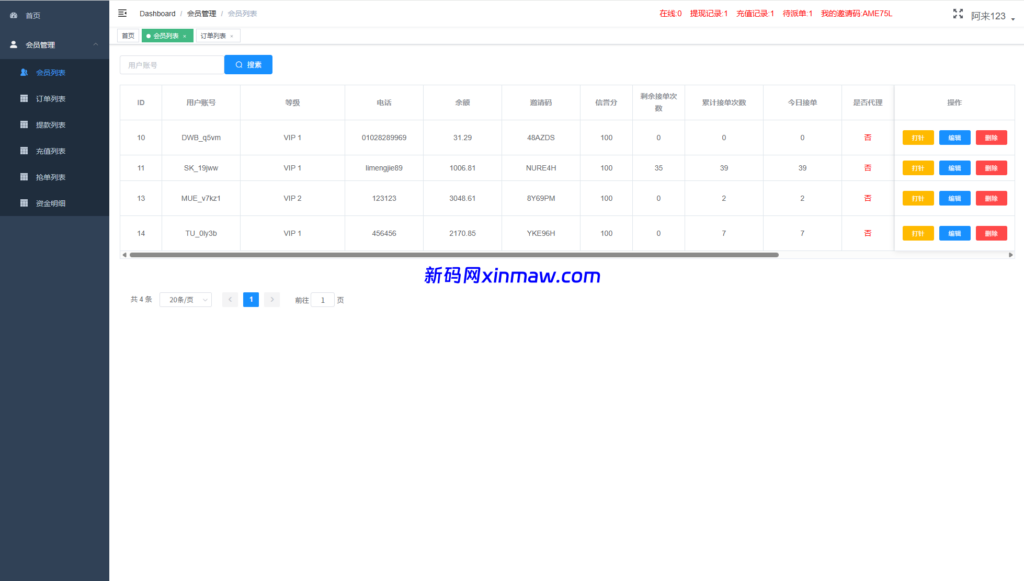Collapse the 会员管理 menu chevron
The image size is (1024, 581).
click(96, 44)
